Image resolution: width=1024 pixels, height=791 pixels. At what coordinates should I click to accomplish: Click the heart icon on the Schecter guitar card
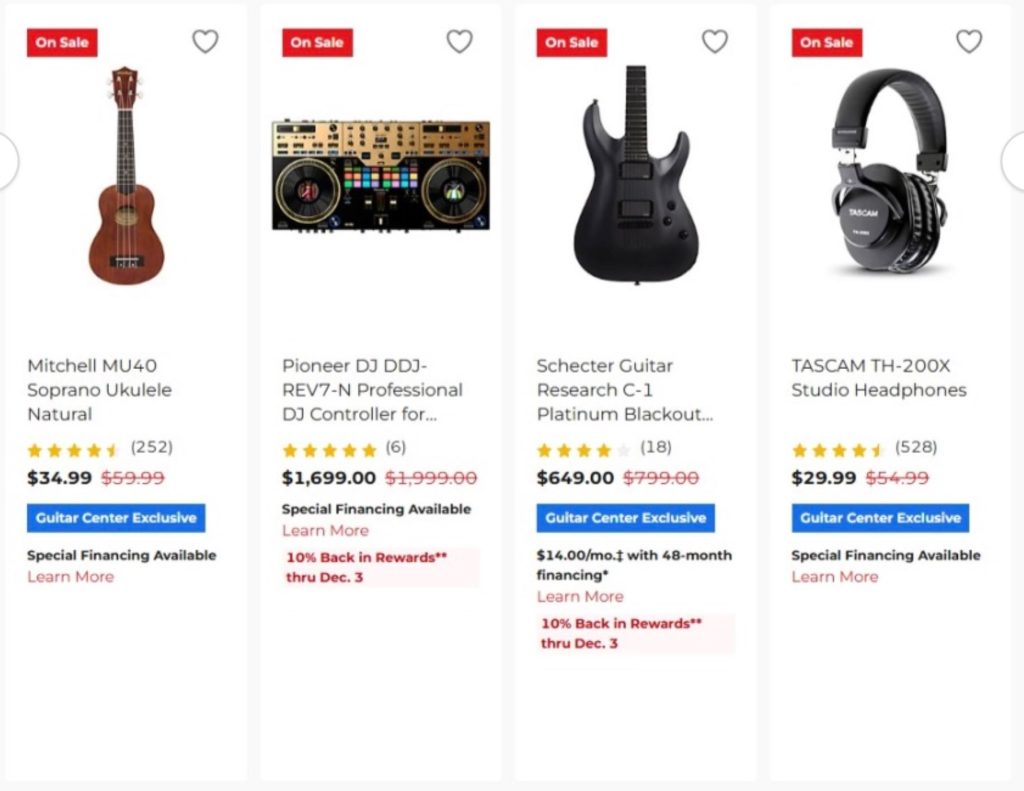pyautogui.click(x=714, y=41)
